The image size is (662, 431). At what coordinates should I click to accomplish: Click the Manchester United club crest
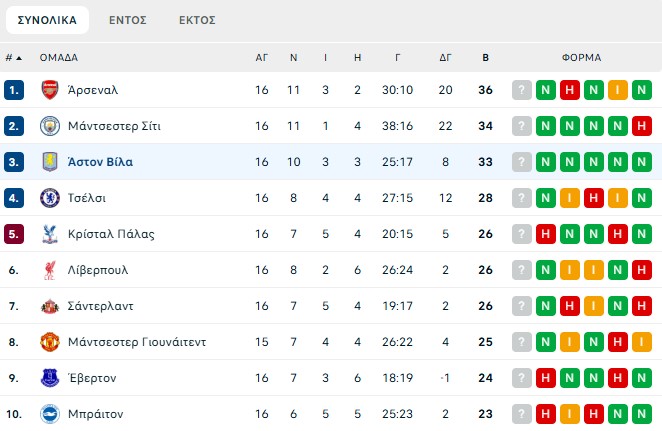pos(49,342)
